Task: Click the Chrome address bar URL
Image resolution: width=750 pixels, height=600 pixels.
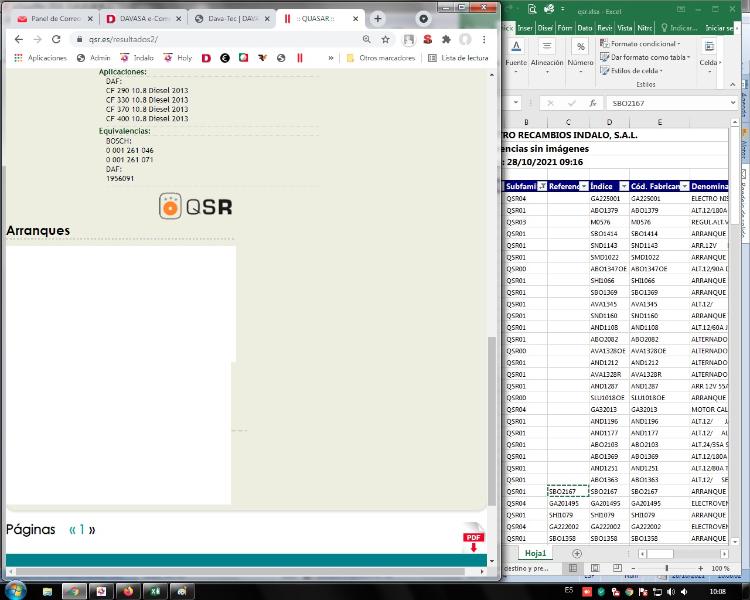Action: pos(123,39)
